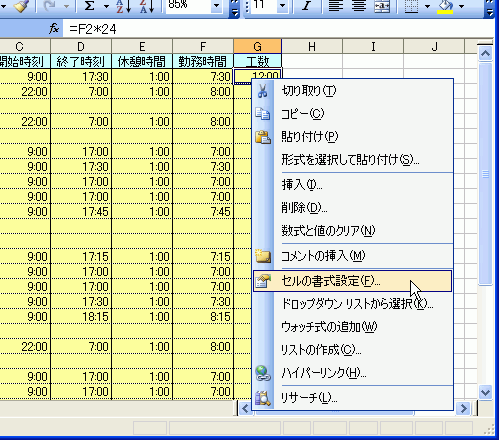
Task: Click the Fill Color paint bucket
Action: (x=445, y=6)
